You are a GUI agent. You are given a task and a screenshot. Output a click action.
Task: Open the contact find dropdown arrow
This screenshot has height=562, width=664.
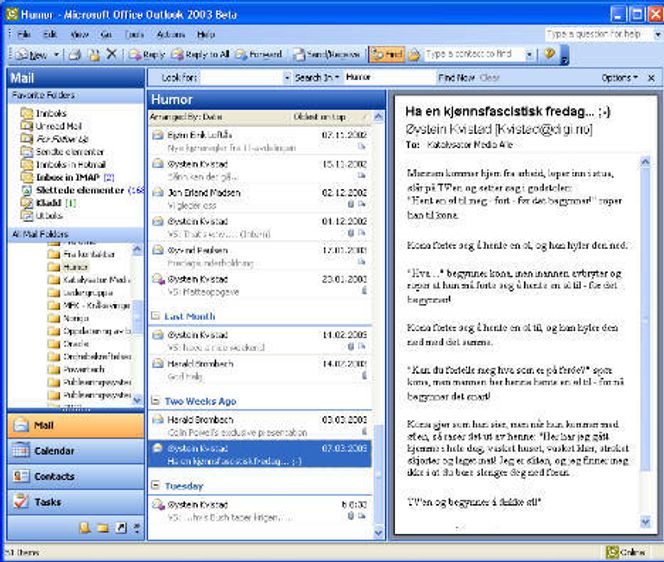pyautogui.click(x=529, y=55)
